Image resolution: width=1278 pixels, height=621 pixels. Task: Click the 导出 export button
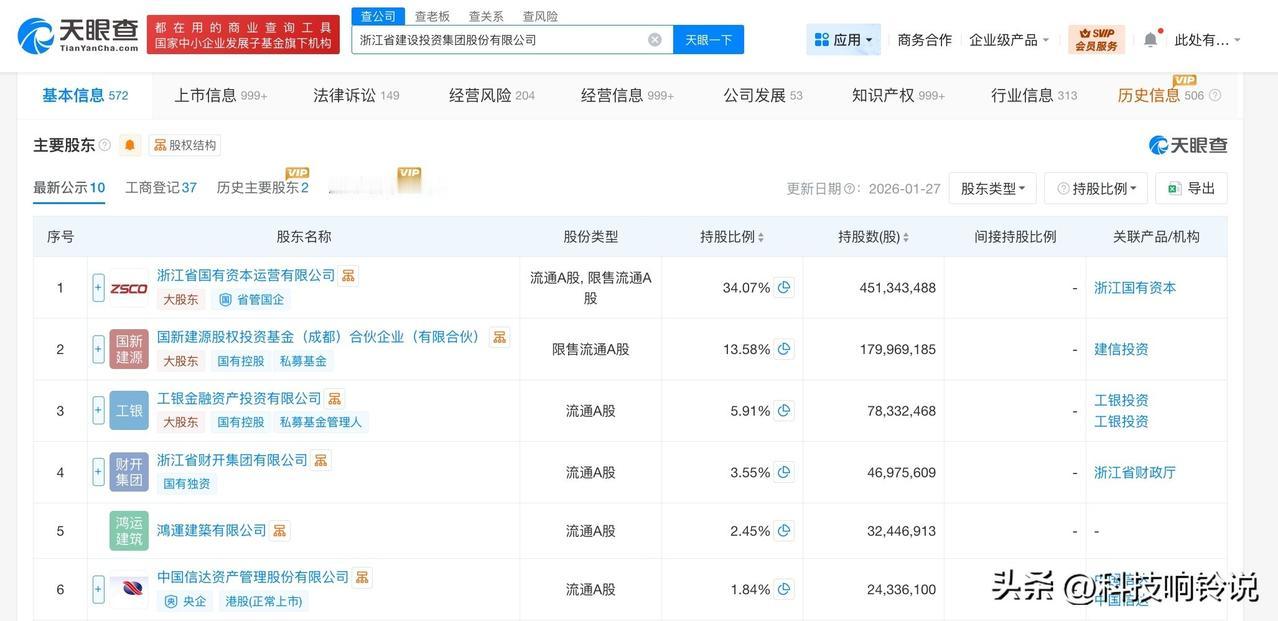click(x=1191, y=188)
